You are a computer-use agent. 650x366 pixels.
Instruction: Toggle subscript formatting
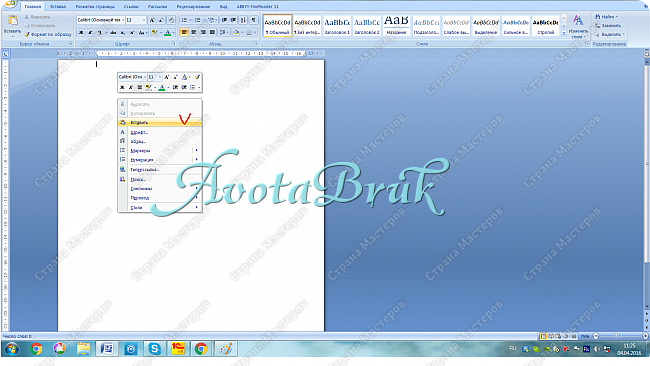tap(123, 32)
